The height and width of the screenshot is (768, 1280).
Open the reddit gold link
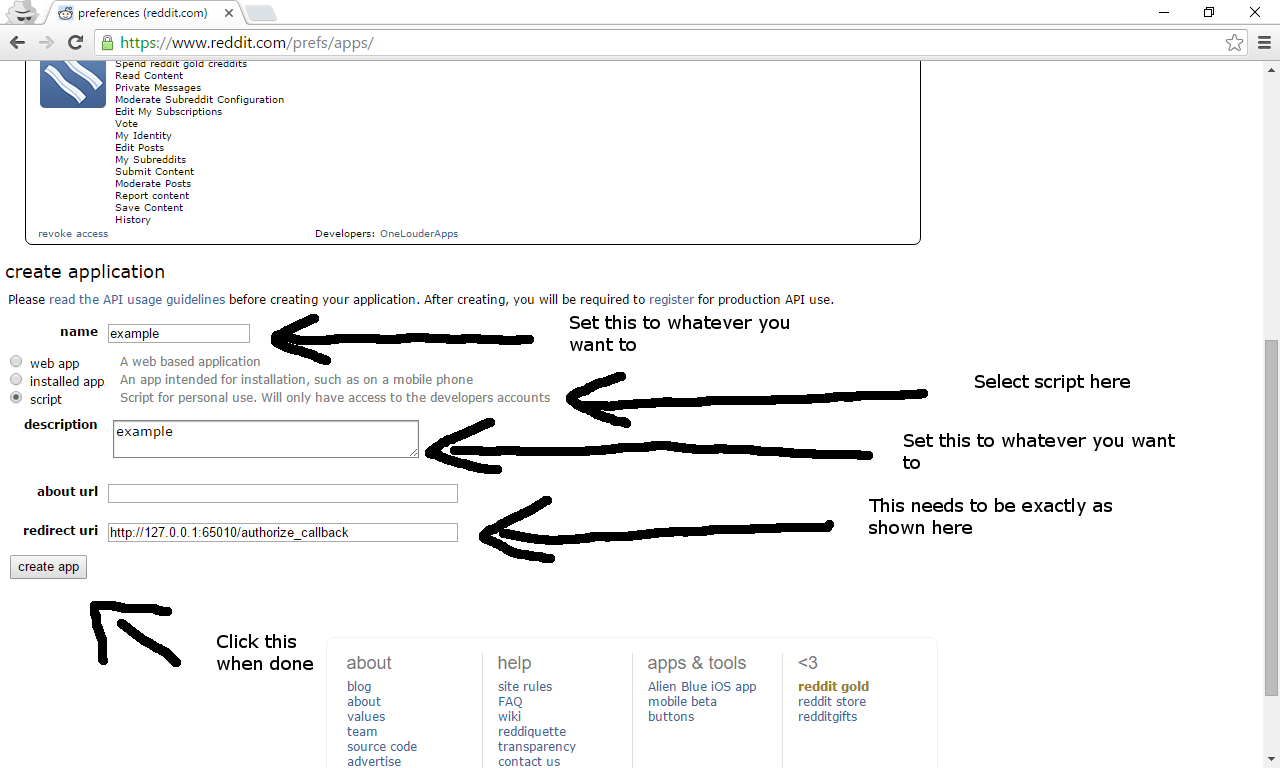point(833,687)
